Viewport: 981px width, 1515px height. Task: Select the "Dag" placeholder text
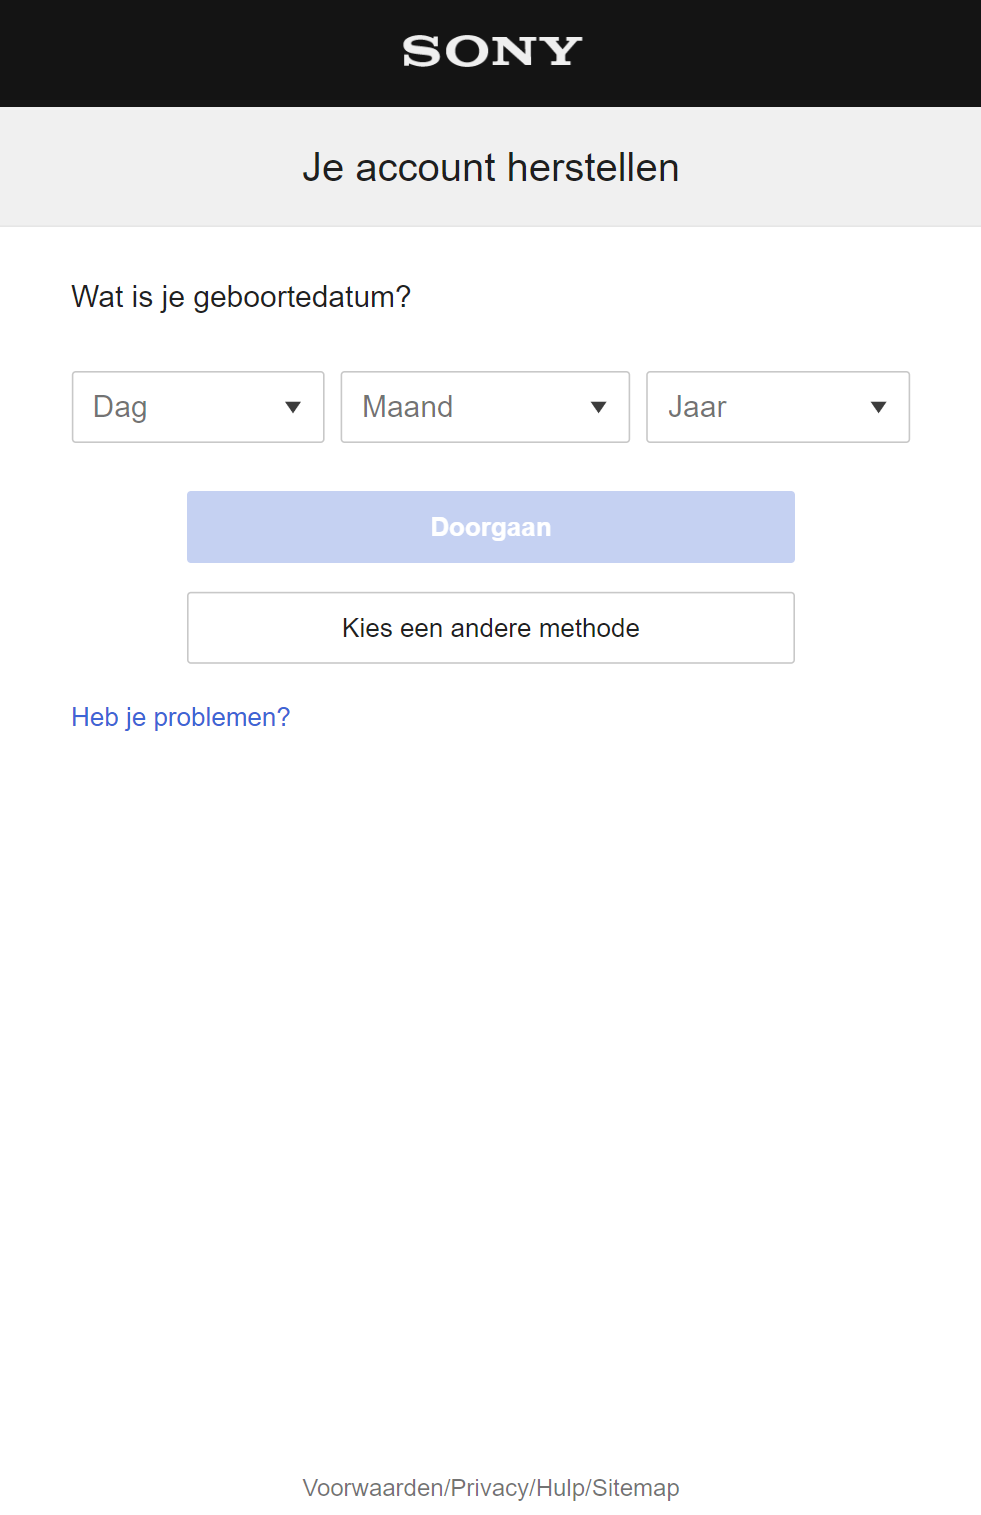pos(120,407)
